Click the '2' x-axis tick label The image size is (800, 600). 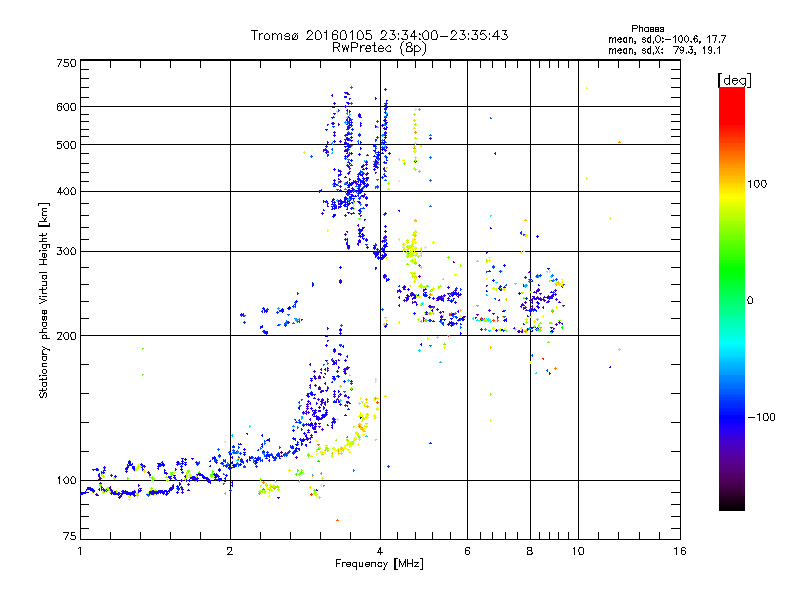pos(230,551)
